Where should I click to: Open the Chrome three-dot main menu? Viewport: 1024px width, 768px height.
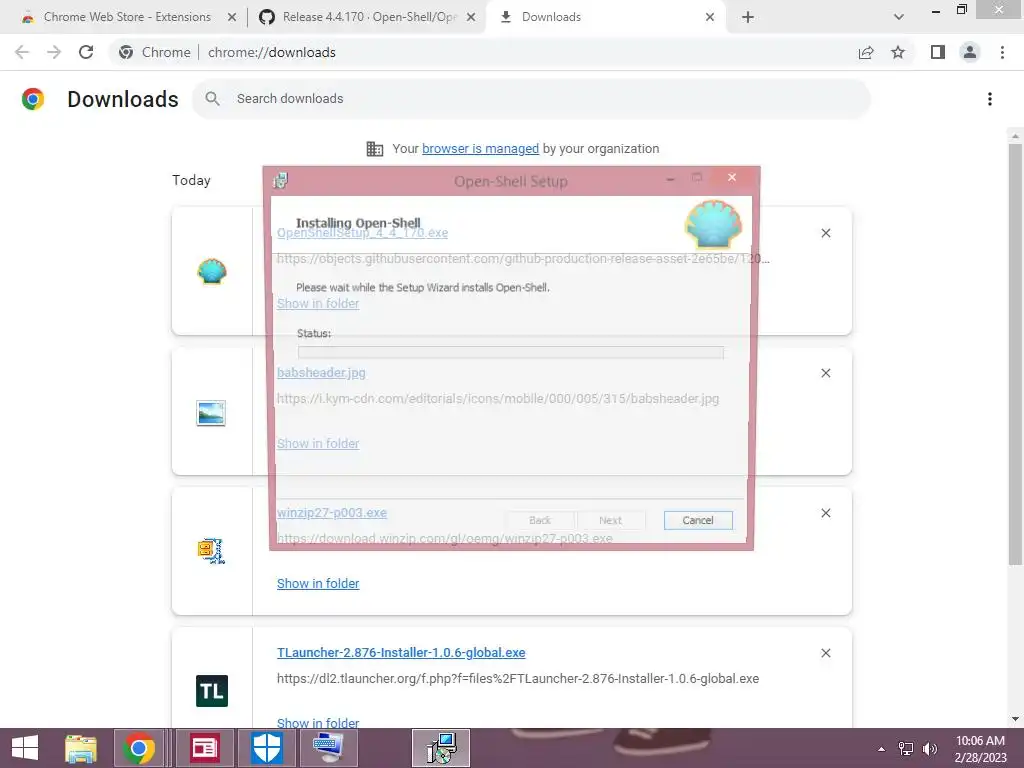click(1002, 52)
